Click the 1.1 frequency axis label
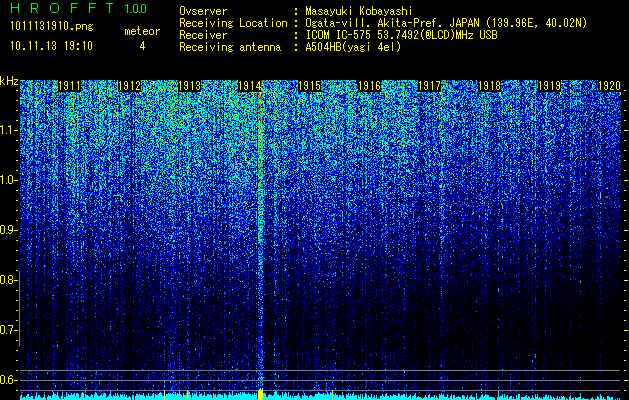629x400 pixels. tap(8, 130)
